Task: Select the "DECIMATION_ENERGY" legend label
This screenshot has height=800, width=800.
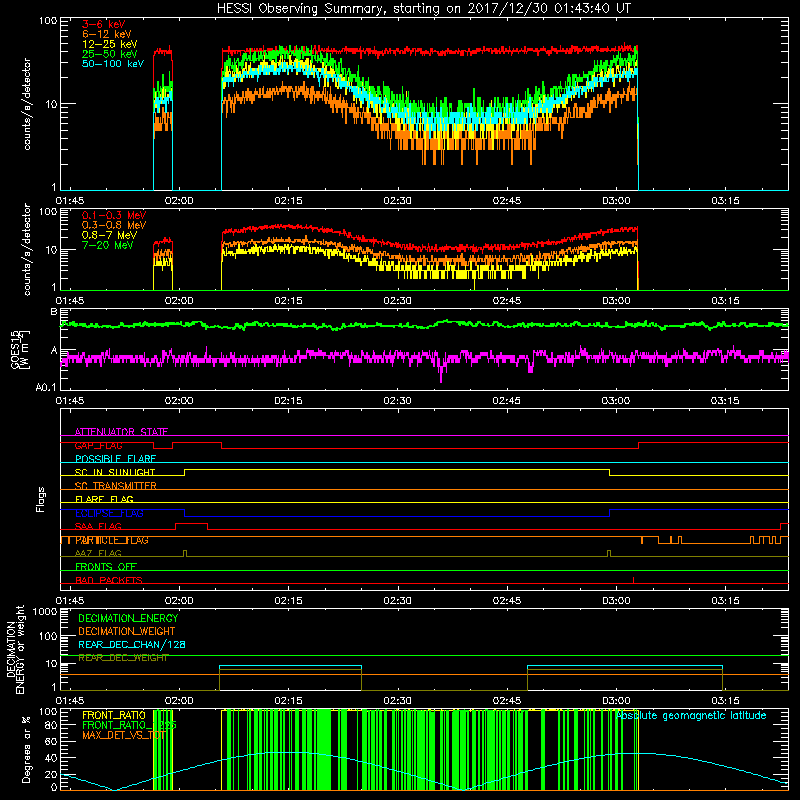Action: click(128, 618)
